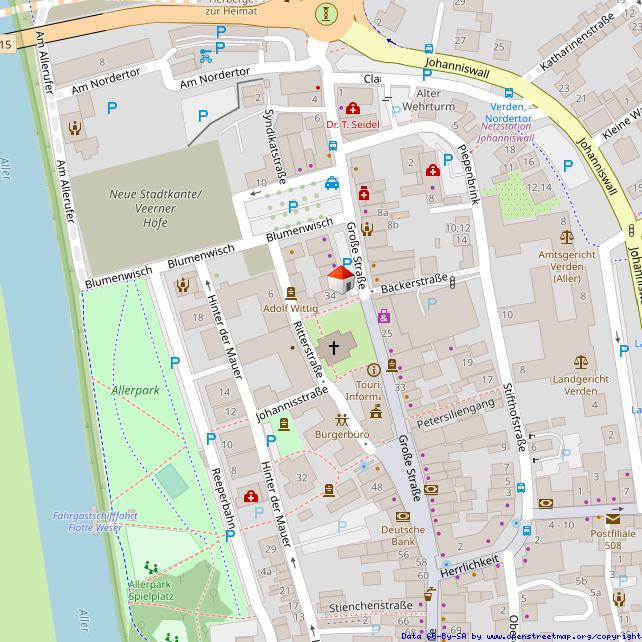Click the Adolf Wittig shop icon

[x=291, y=293]
